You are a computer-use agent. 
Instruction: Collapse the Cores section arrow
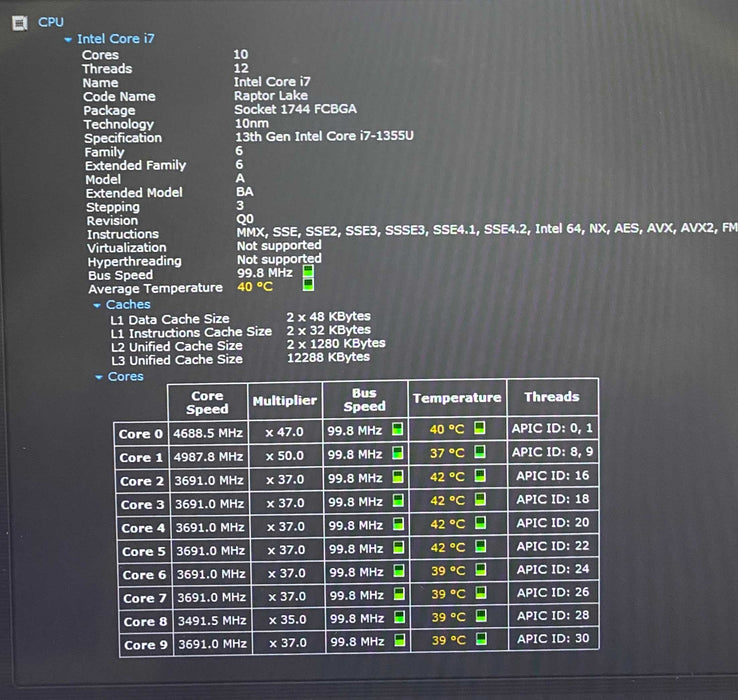click(x=99, y=377)
